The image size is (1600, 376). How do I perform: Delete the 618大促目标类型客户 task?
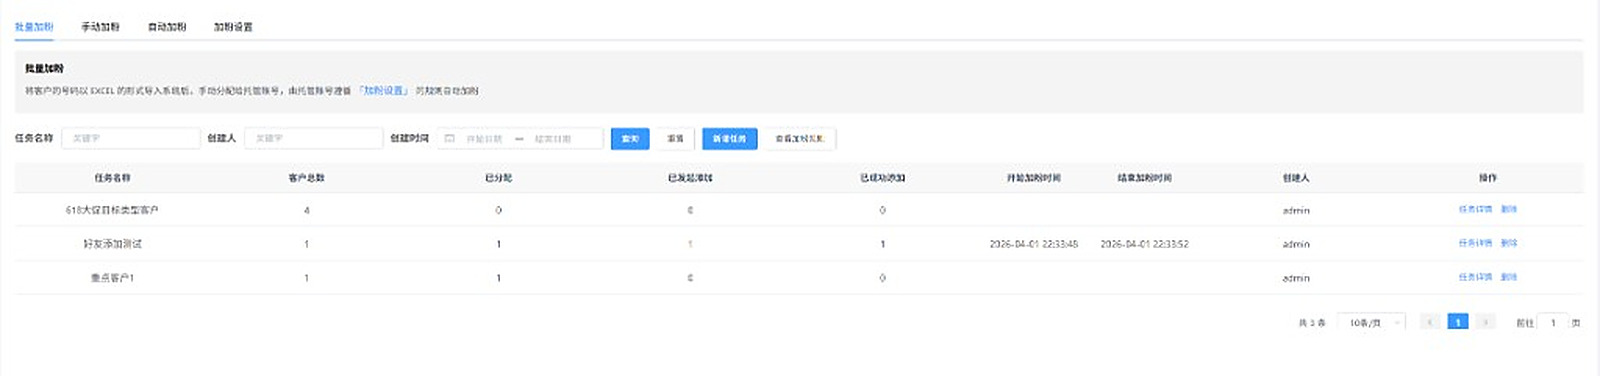coord(1509,209)
